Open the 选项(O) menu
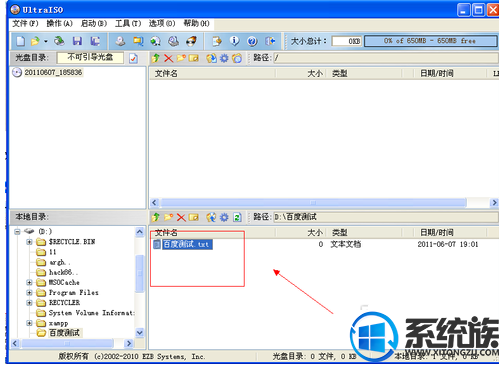This screenshot has width=499, height=365. pos(162,23)
